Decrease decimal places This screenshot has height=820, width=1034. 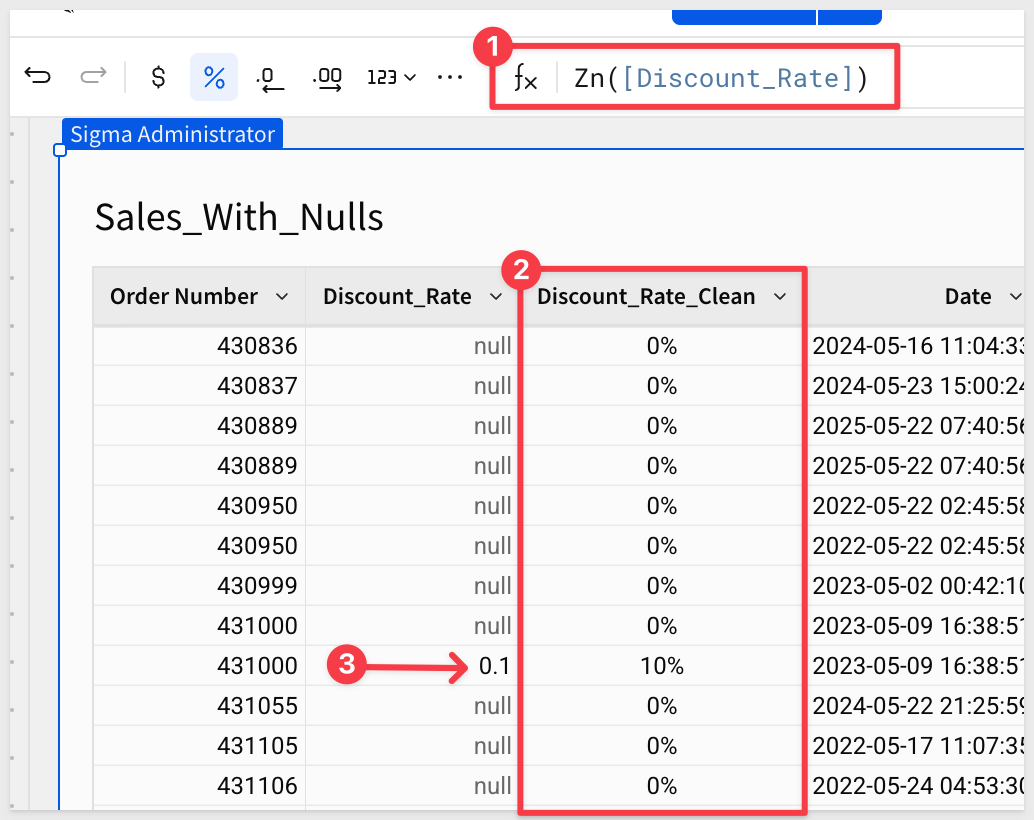270,78
